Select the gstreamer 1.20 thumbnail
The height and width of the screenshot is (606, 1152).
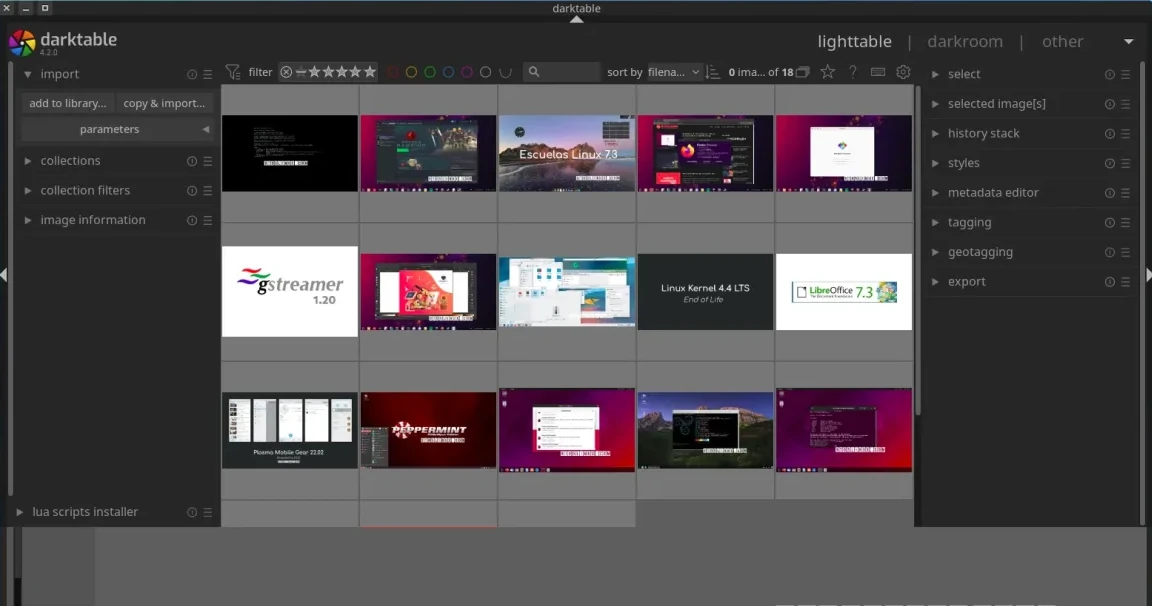(289, 292)
